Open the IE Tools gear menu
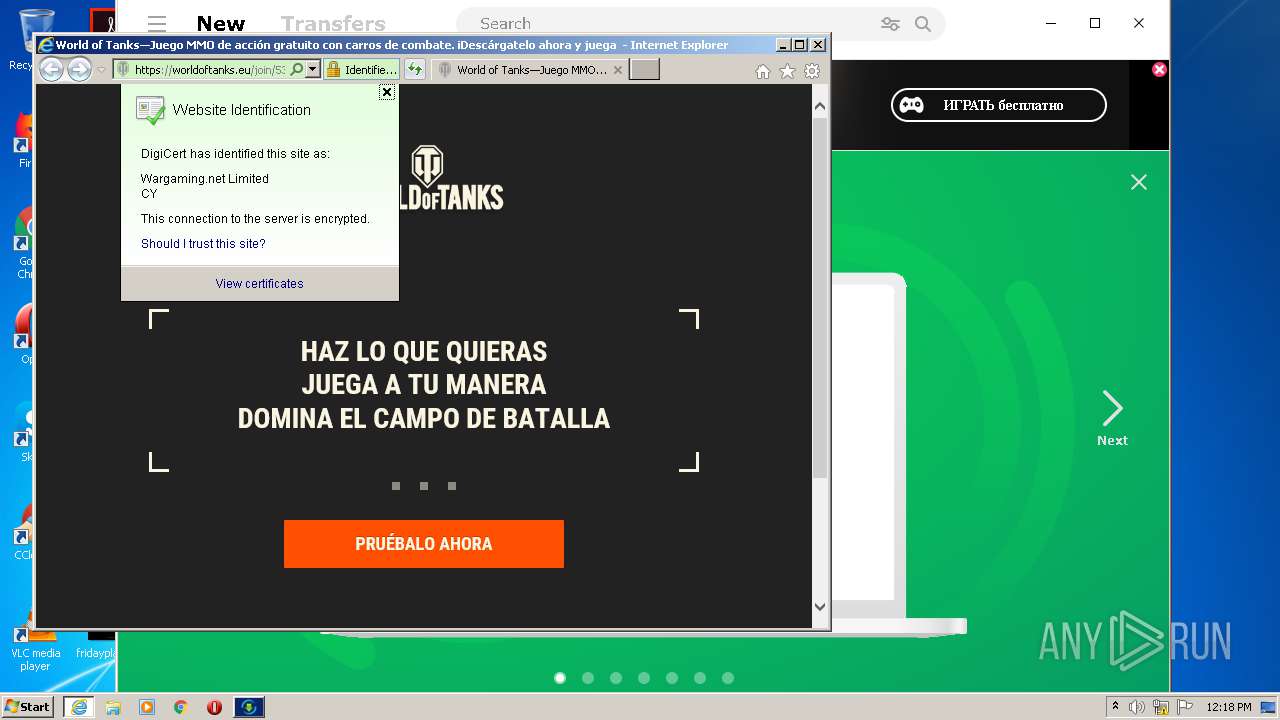Image resolution: width=1280 pixels, height=720 pixels. [812, 71]
